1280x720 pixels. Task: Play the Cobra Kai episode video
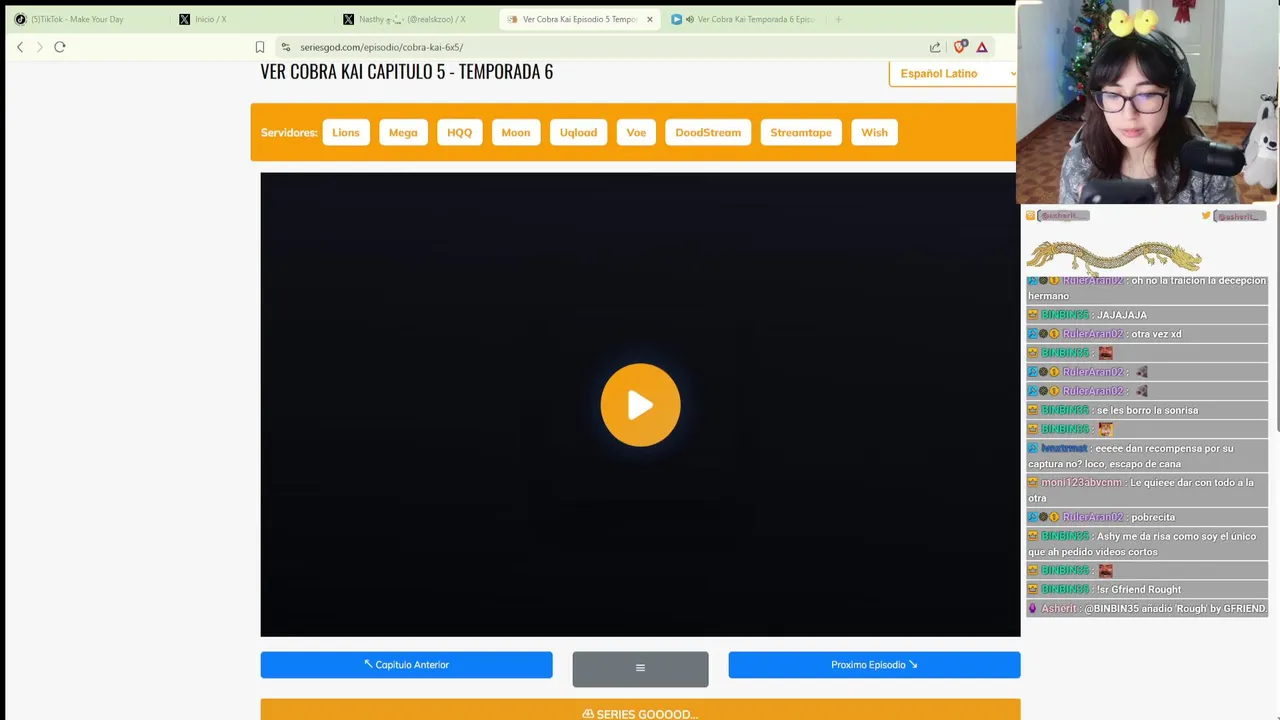640,405
